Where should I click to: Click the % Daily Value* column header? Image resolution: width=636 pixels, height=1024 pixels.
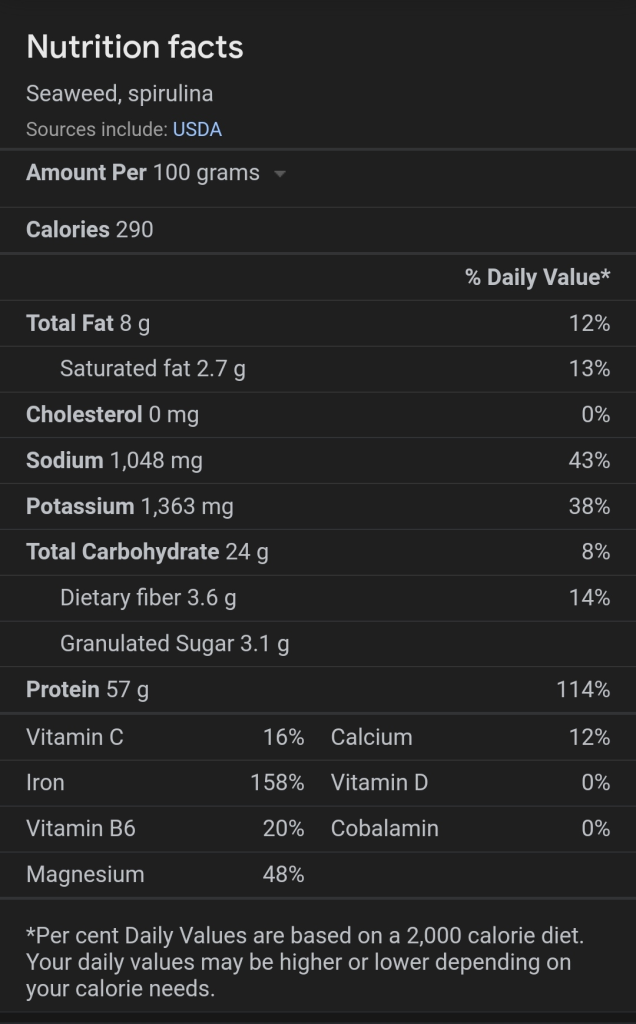pos(537,277)
